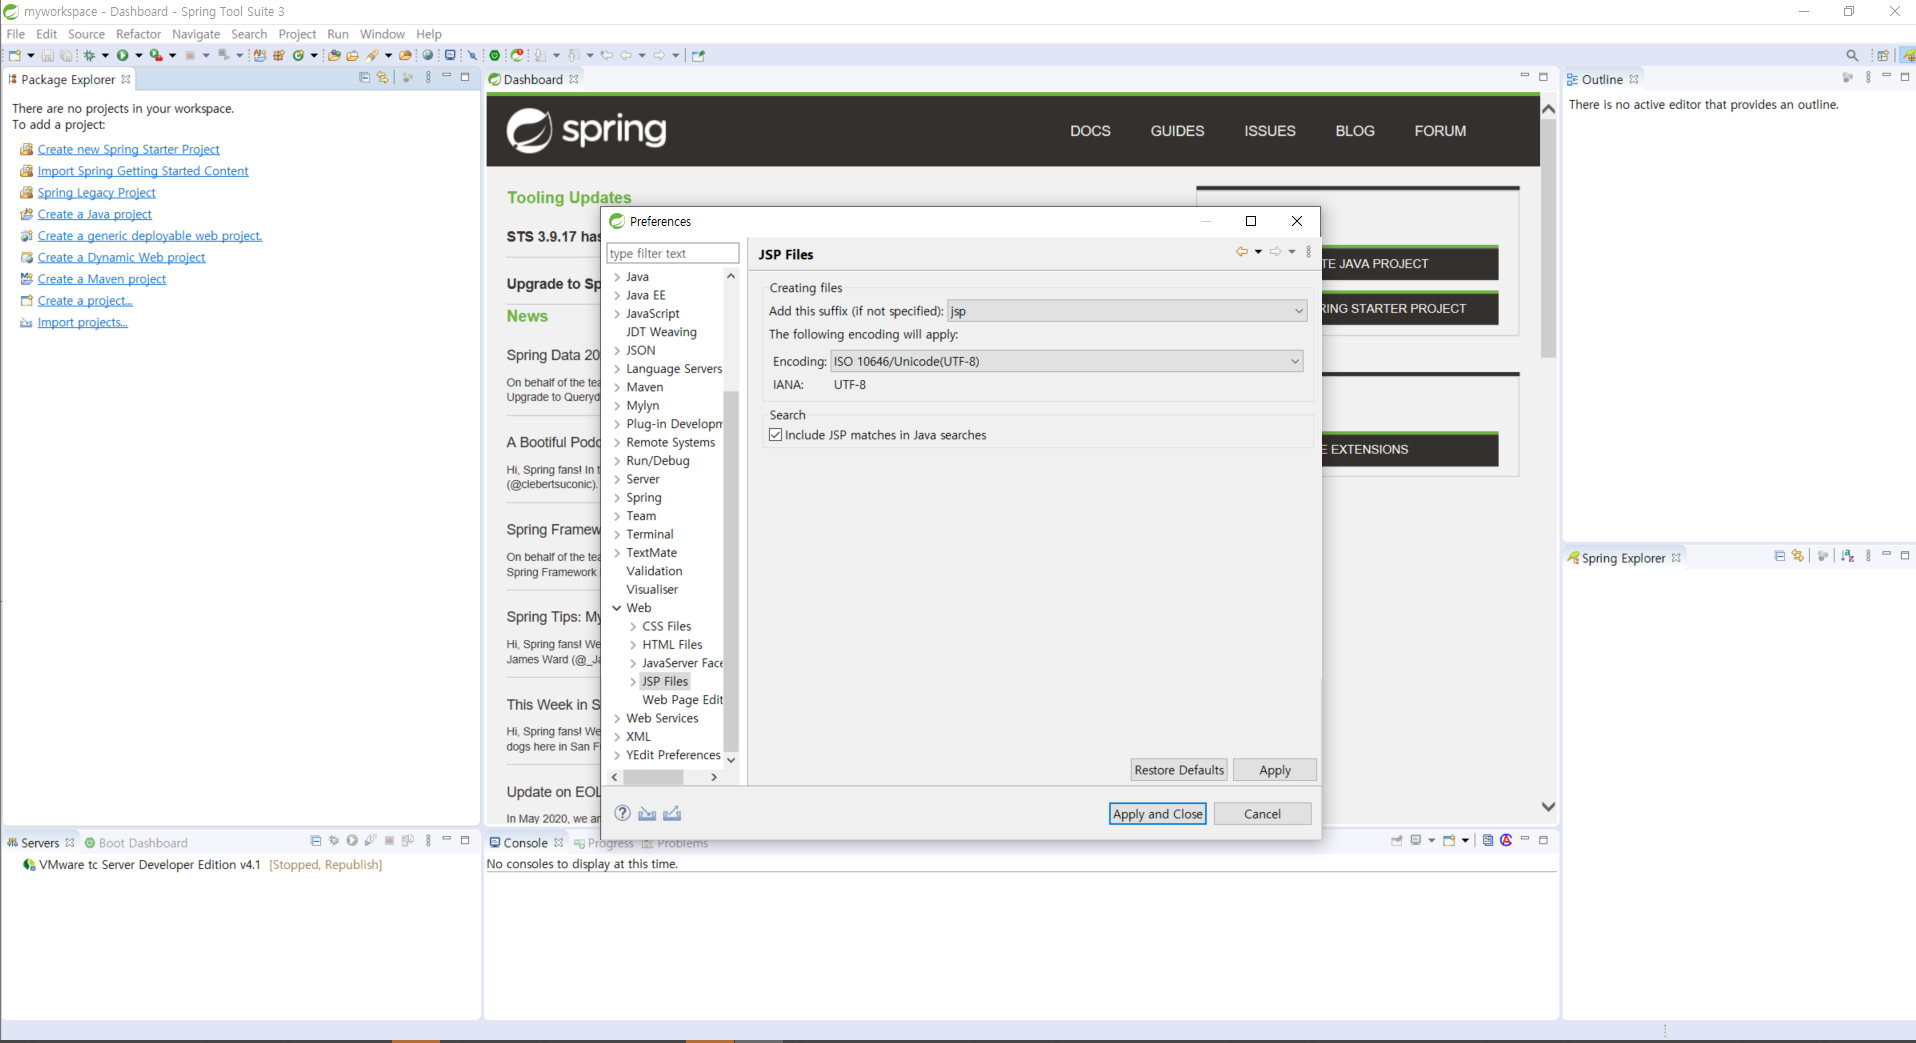This screenshot has width=1916, height=1043.
Task: Click Restore Defaults button
Action: point(1179,770)
